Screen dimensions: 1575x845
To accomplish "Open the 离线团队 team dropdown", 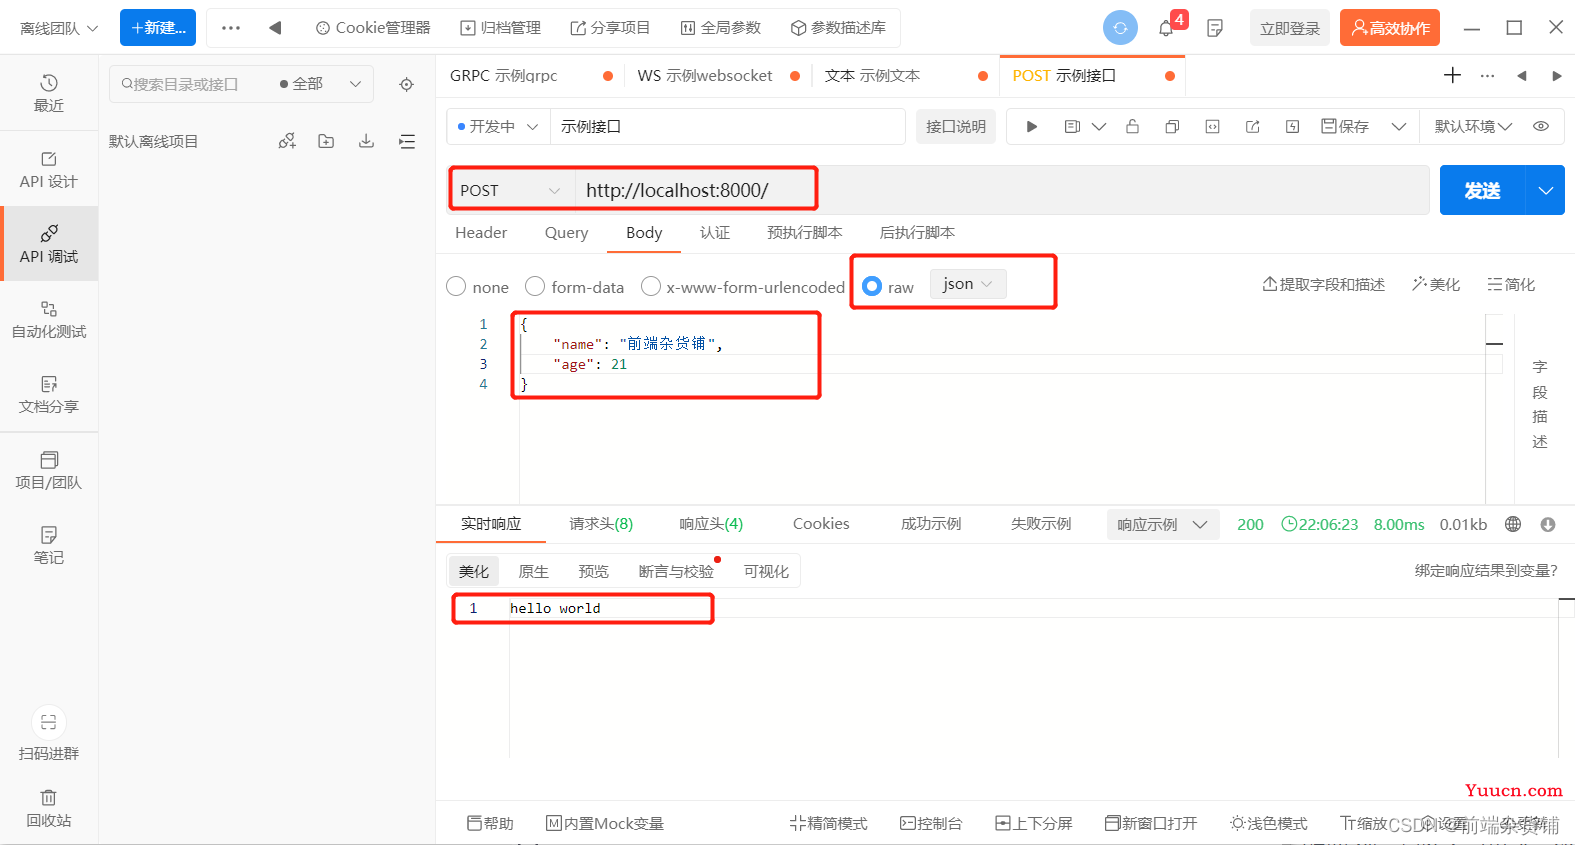I will (x=59, y=28).
